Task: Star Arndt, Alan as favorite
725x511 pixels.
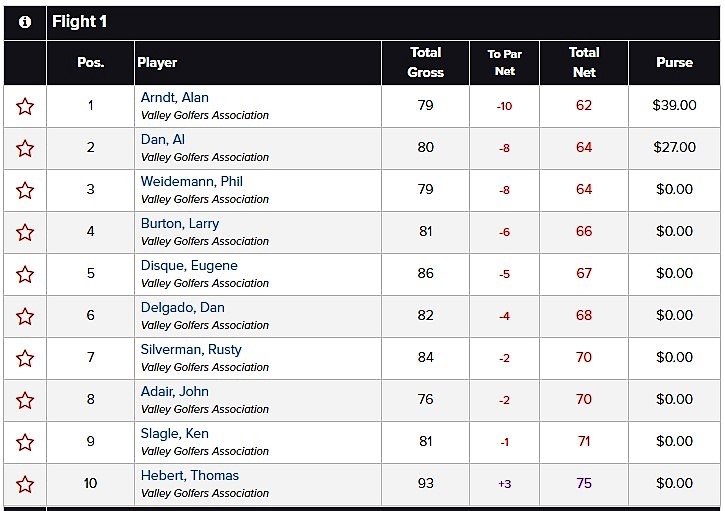Action: (x=25, y=106)
